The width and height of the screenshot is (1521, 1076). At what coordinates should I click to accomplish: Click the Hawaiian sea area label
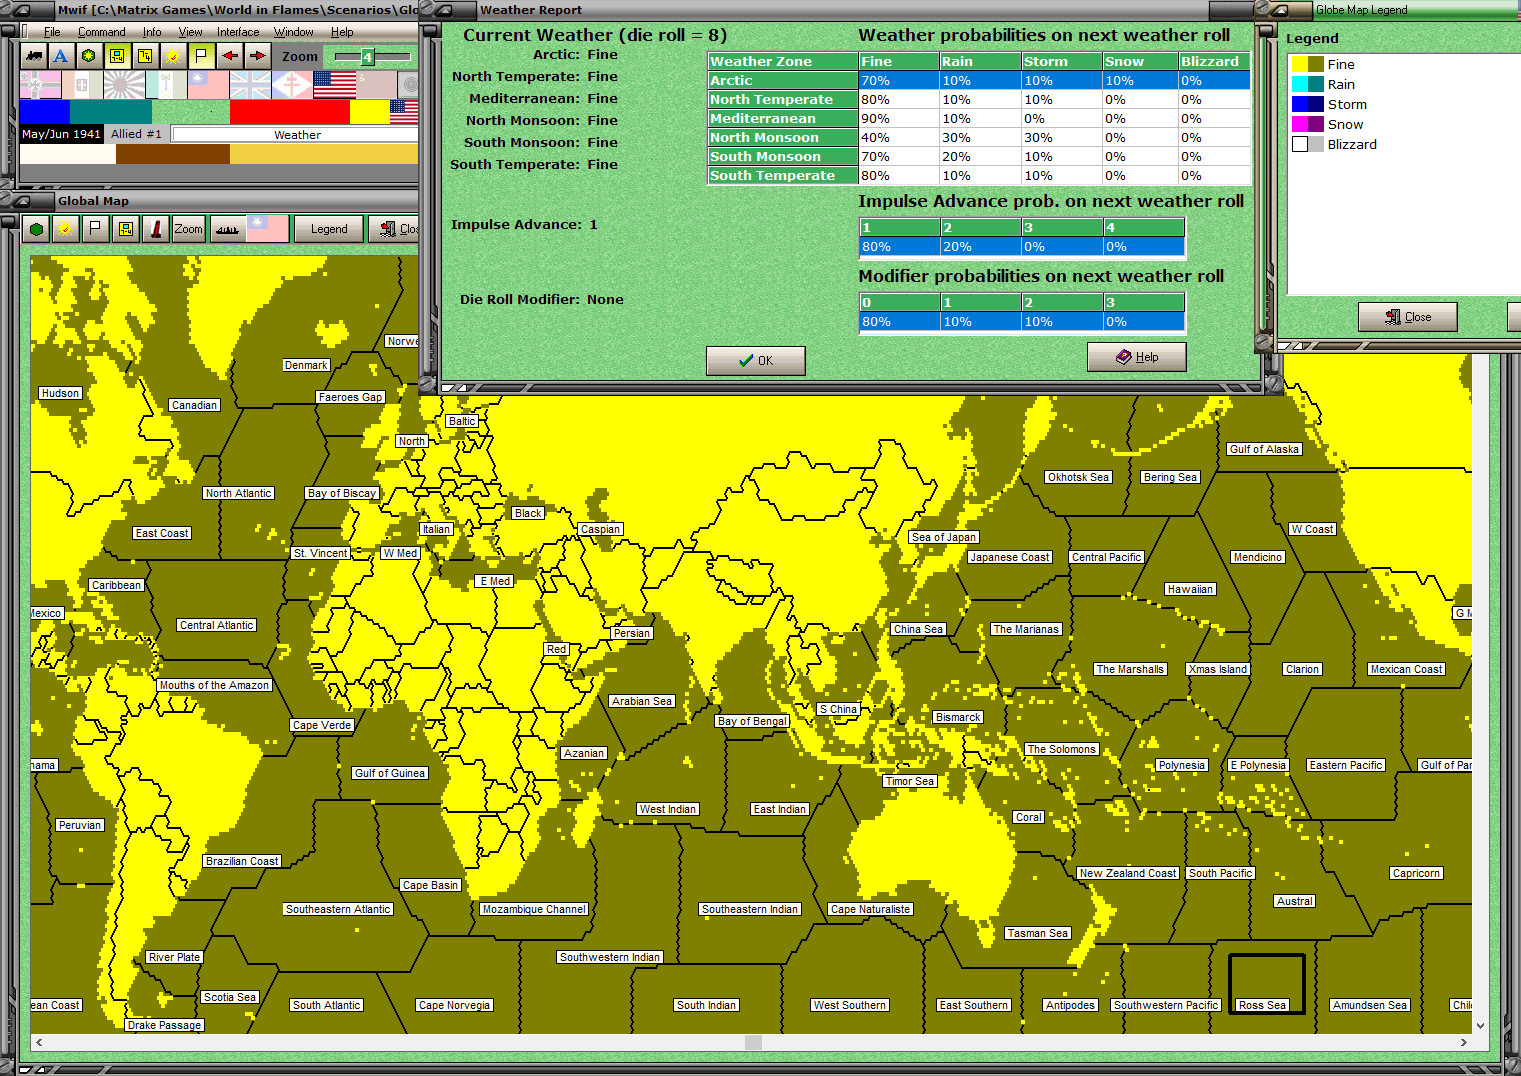click(x=1190, y=589)
